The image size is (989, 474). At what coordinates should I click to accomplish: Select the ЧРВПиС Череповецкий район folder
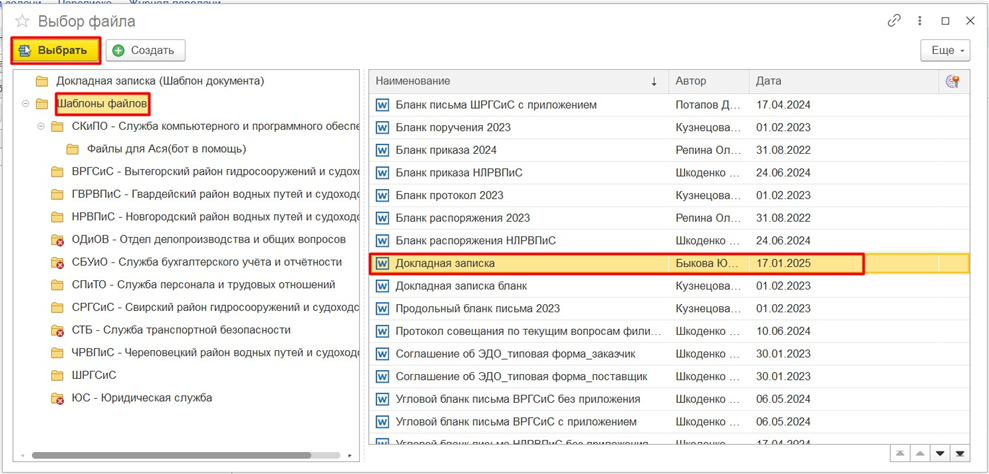[215, 352]
